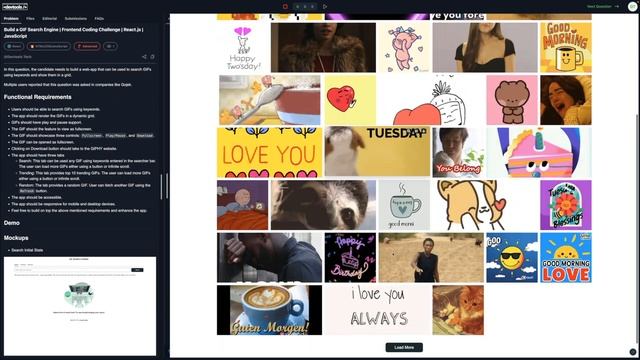Open the FAQs tab

(99, 18)
